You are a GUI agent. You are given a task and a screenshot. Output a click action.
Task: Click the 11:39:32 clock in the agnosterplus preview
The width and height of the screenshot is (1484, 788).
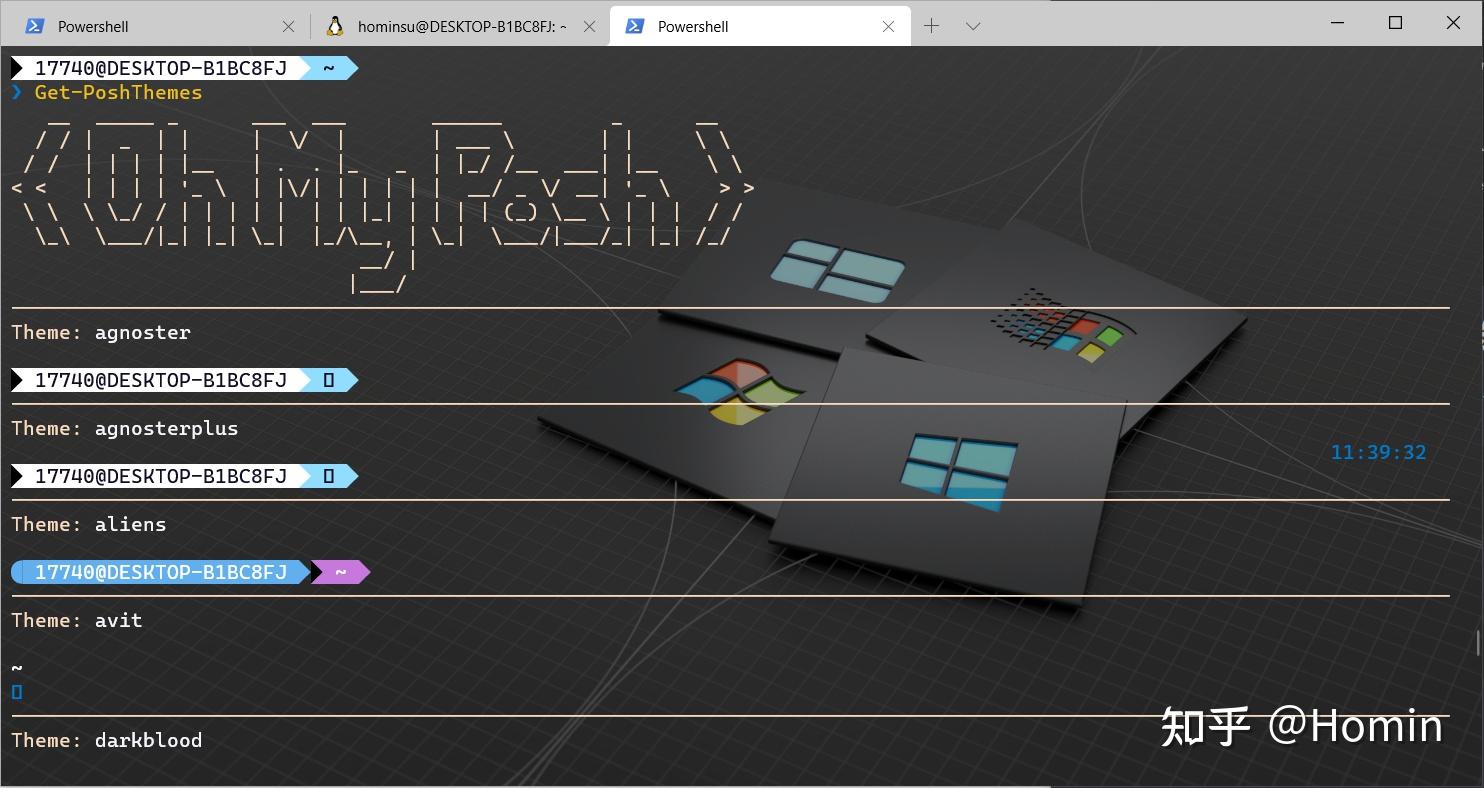click(x=1378, y=452)
